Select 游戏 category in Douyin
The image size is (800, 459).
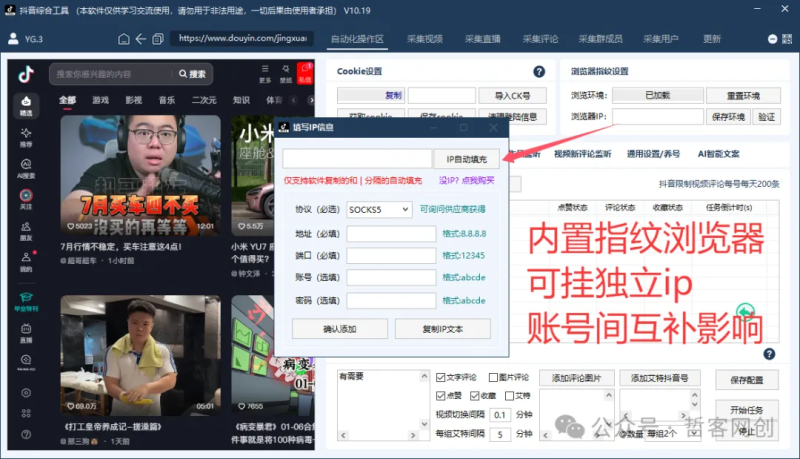click(101, 100)
